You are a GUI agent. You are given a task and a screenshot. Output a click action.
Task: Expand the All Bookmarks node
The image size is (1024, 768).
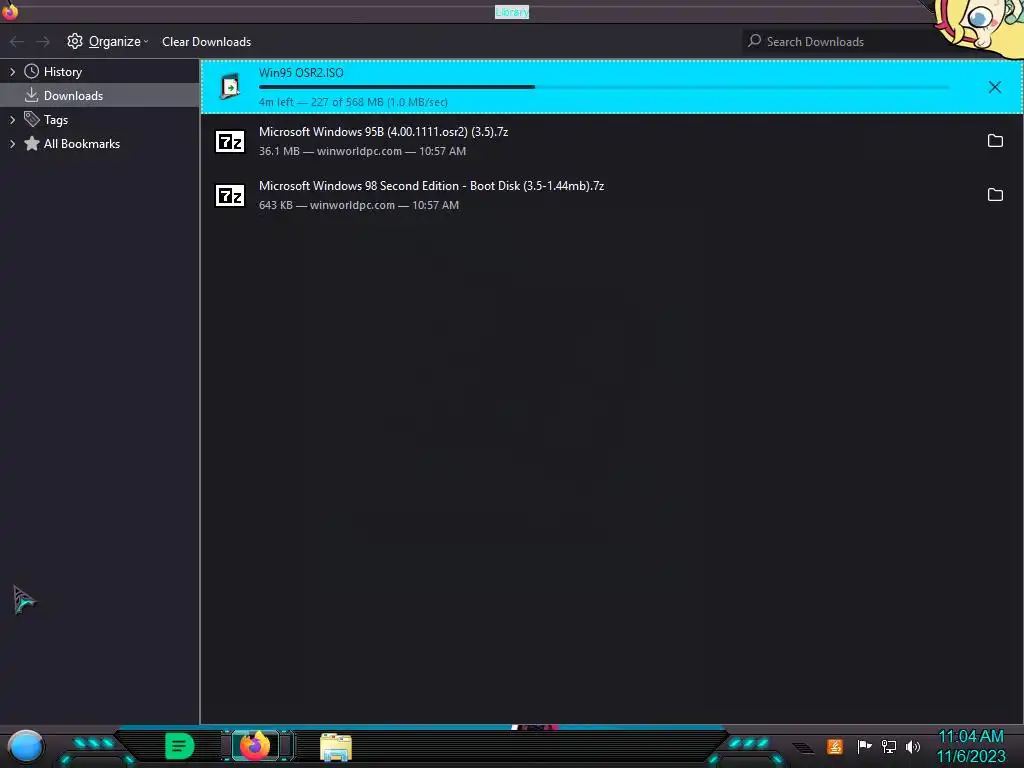[x=12, y=144]
